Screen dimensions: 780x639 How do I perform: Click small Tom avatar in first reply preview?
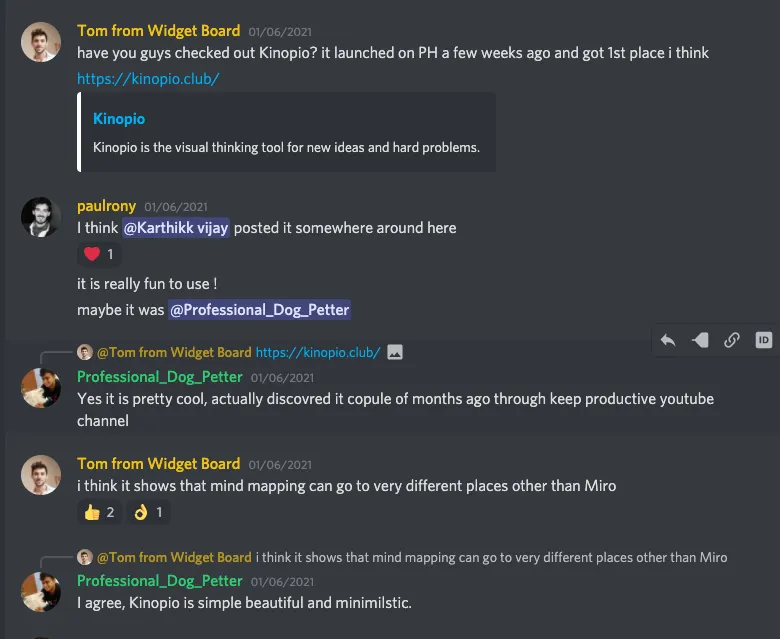(85, 352)
